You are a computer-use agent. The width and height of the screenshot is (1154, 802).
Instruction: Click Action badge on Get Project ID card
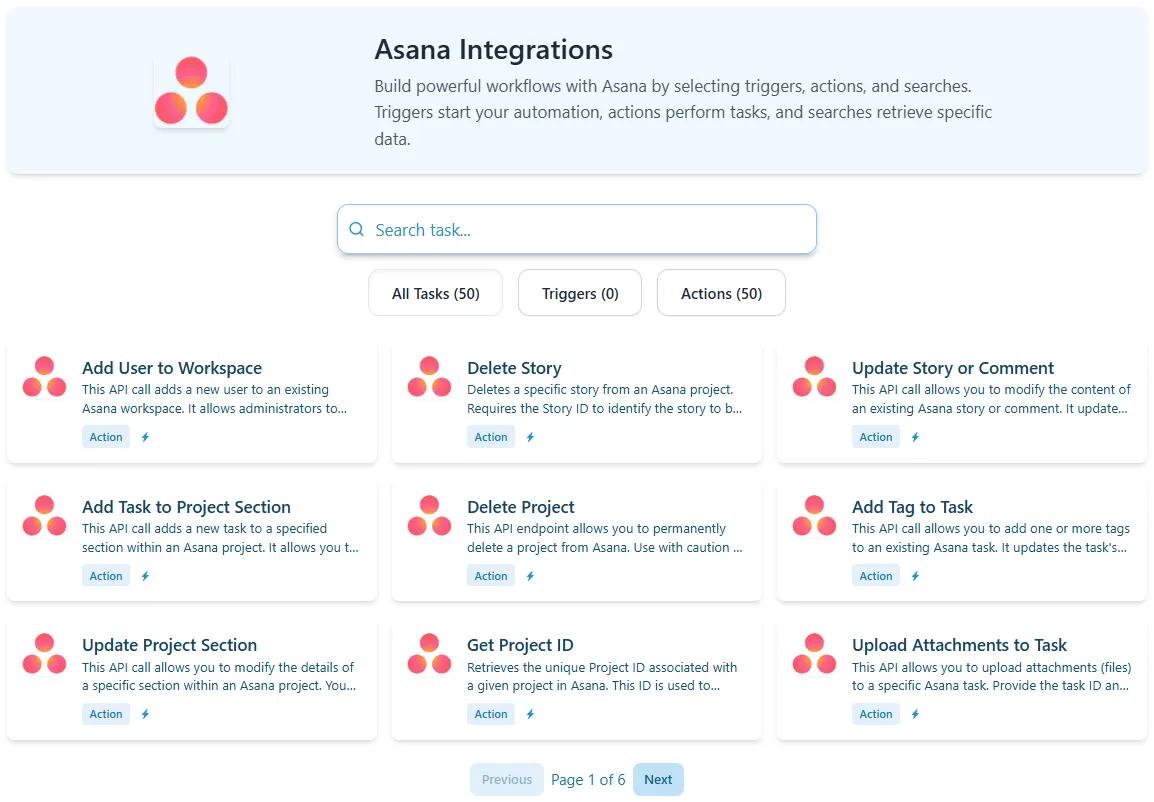[x=491, y=714]
